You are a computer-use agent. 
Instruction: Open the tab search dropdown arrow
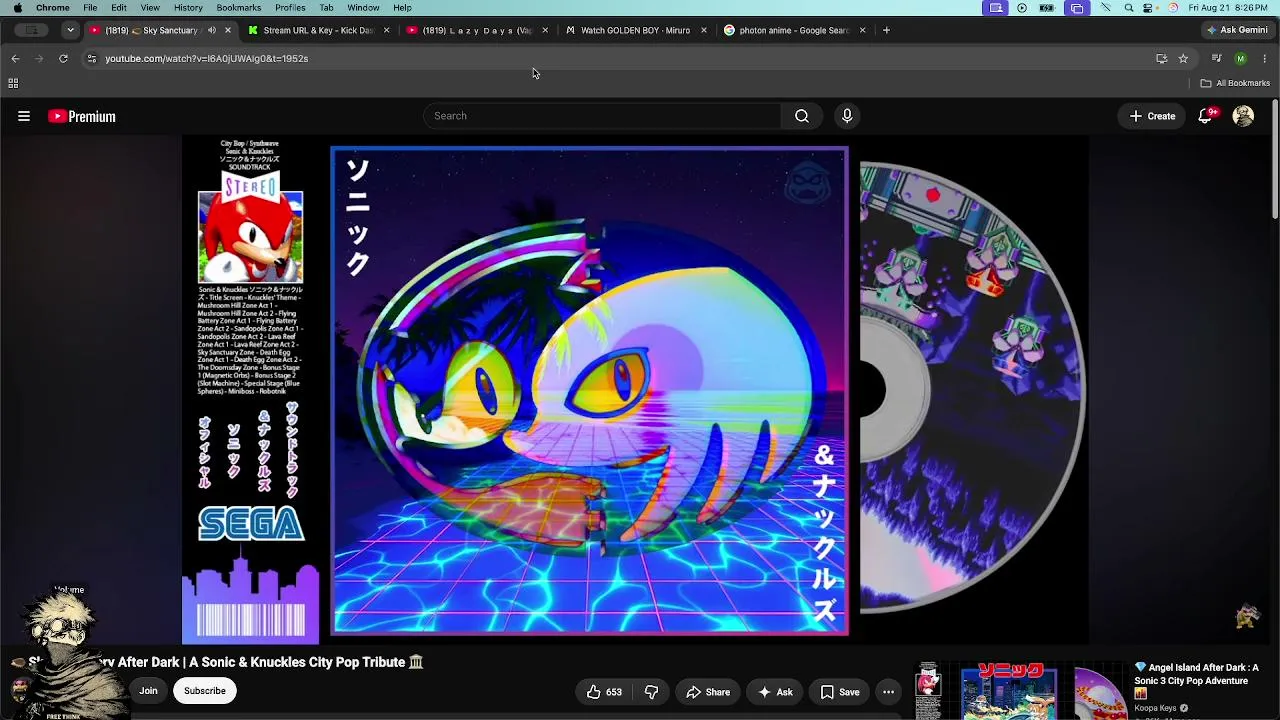click(x=70, y=30)
